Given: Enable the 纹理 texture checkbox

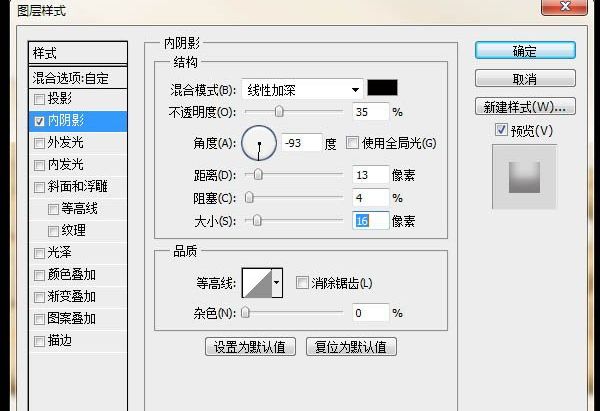Looking at the screenshot, I should point(53,231).
